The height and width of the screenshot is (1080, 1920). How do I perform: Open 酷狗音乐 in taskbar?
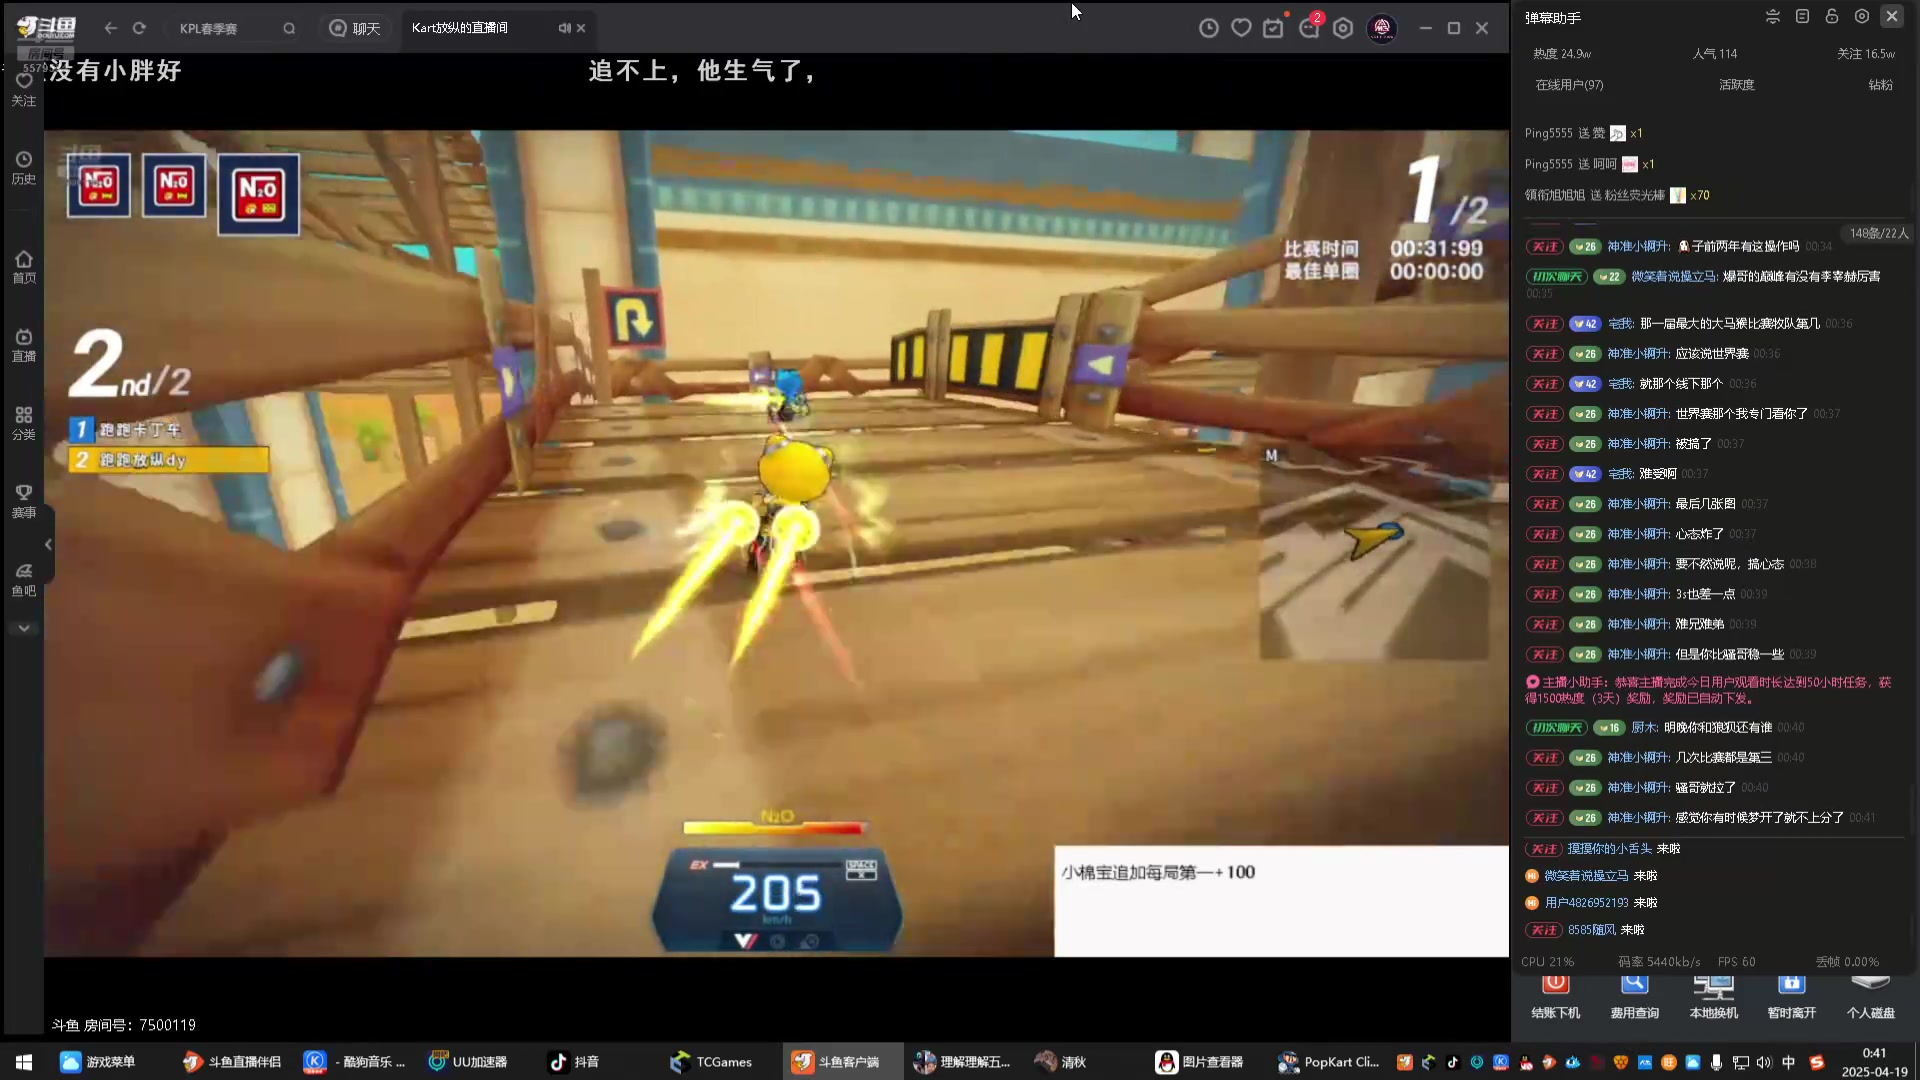[x=355, y=1062]
